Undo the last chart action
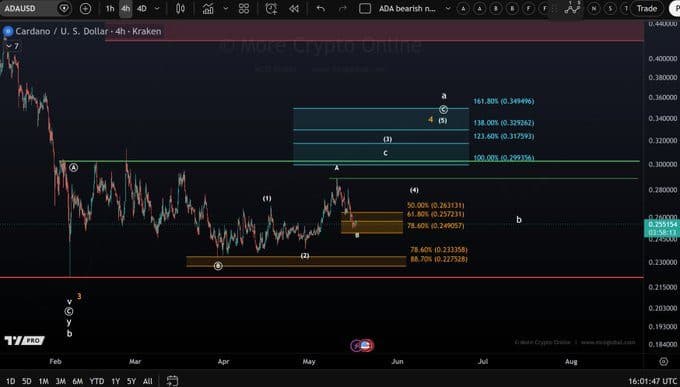This screenshot has height=387, width=680. coord(320,9)
